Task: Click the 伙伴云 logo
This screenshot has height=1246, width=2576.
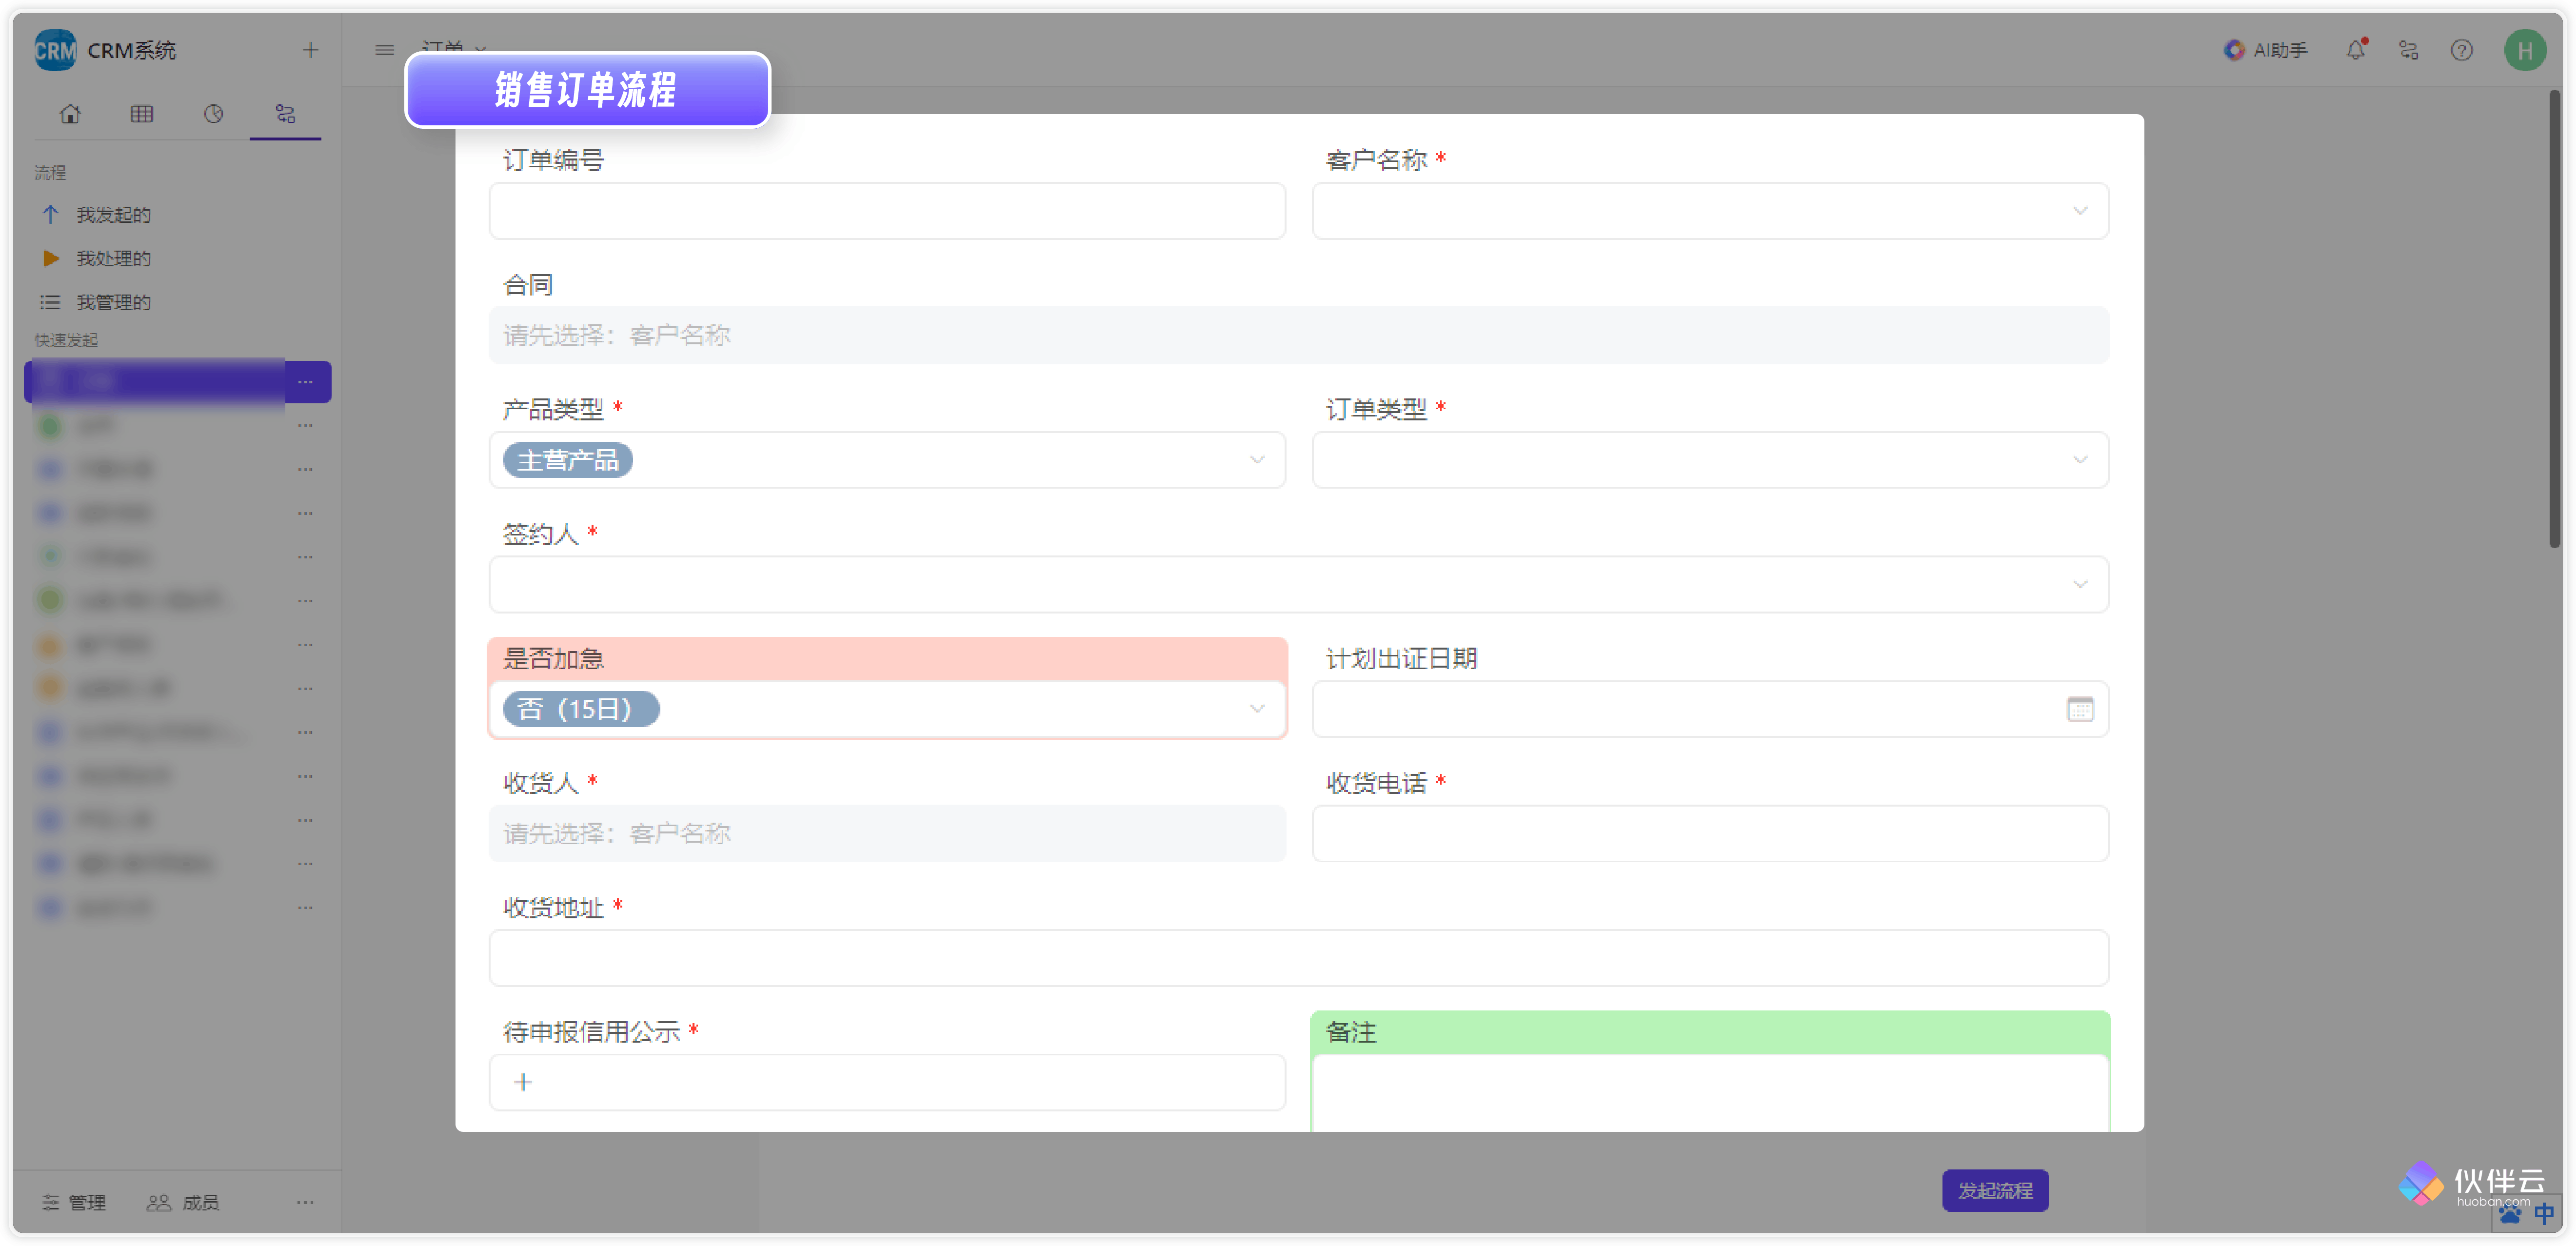Action: click(x=2472, y=1183)
